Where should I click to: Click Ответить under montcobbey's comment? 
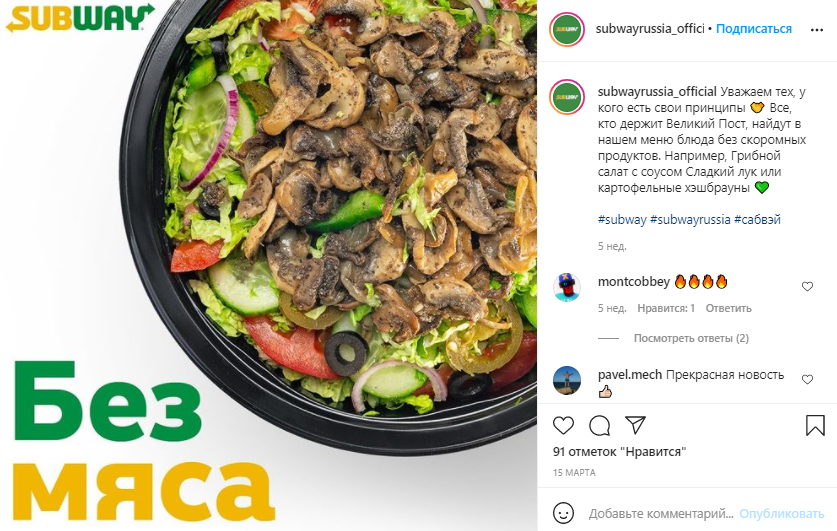click(728, 308)
